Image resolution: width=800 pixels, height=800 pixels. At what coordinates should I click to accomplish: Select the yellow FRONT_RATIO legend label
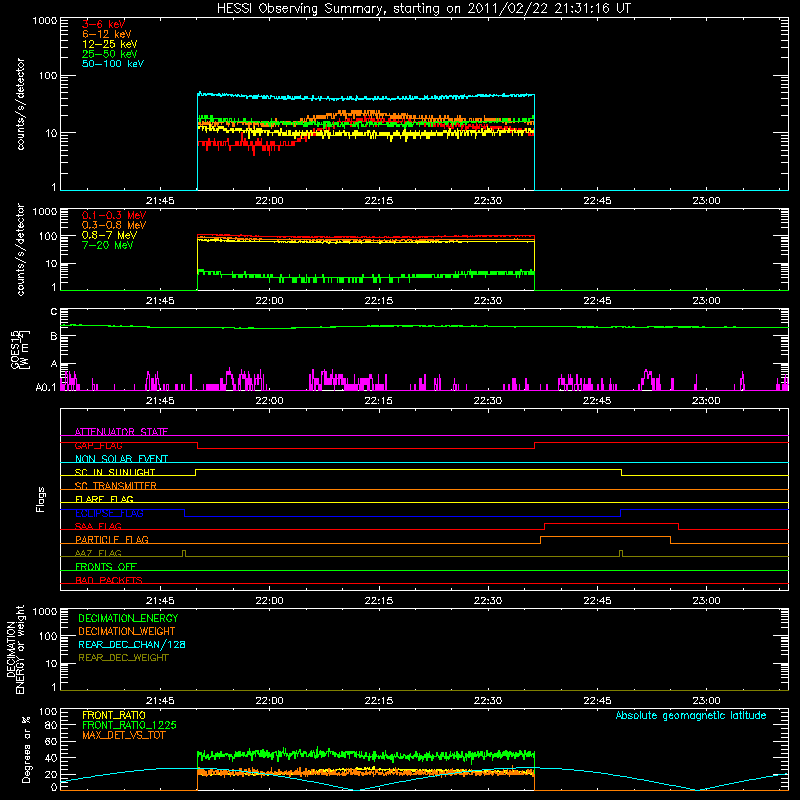(x=114, y=715)
